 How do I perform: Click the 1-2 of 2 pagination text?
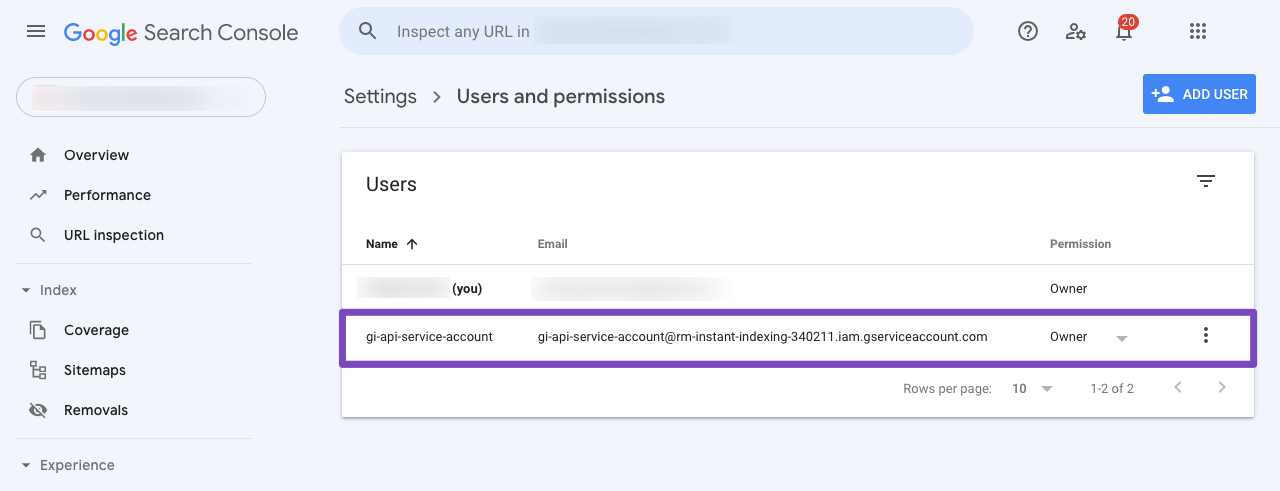pyautogui.click(x=1112, y=389)
